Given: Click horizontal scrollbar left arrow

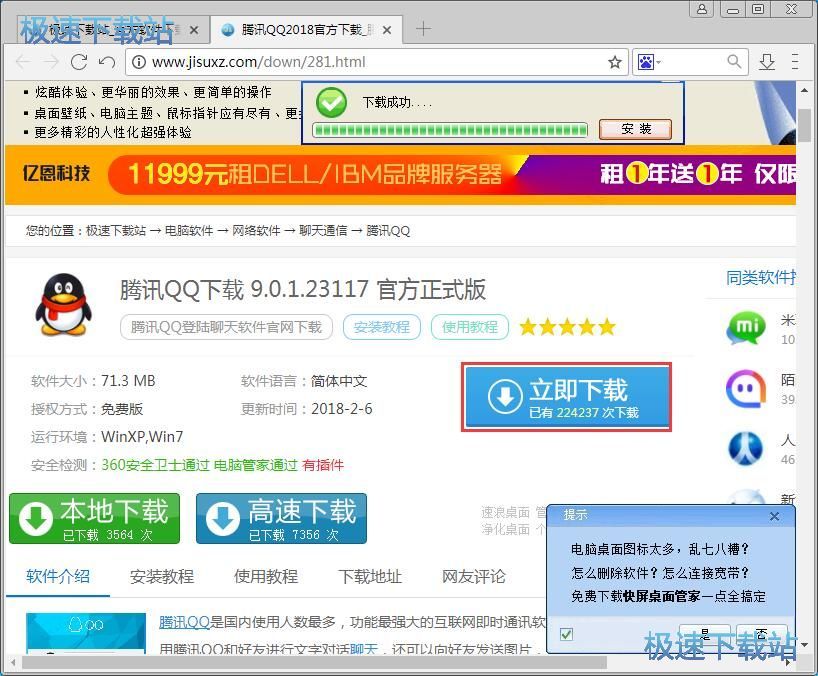Looking at the screenshot, I should point(14,662).
